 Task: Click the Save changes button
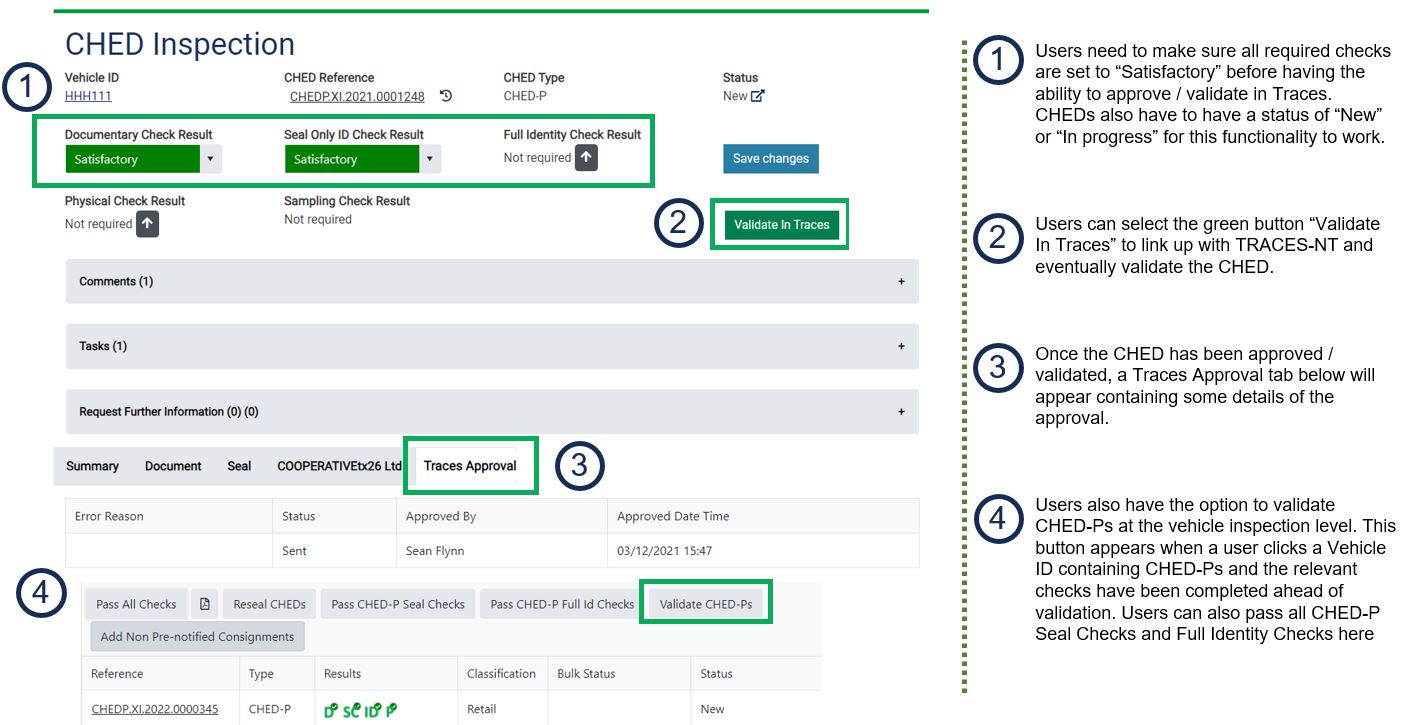(770, 159)
